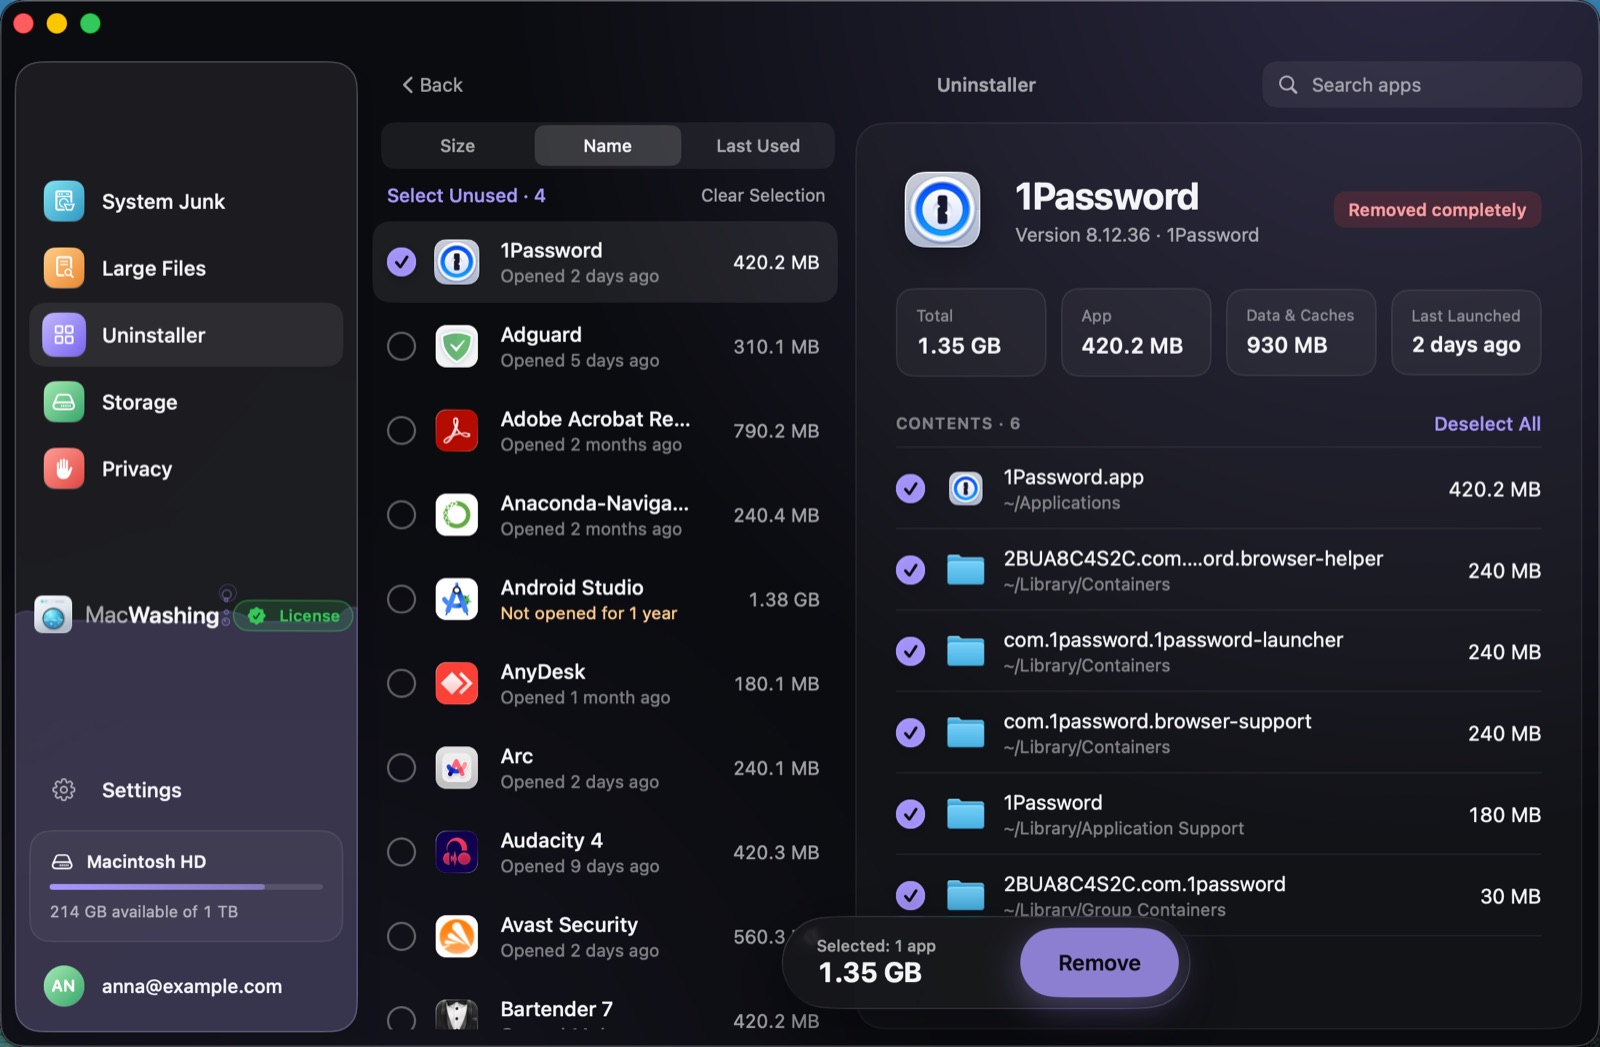Click the Remove button
Screen dimensions: 1600x1047
coord(1099,963)
